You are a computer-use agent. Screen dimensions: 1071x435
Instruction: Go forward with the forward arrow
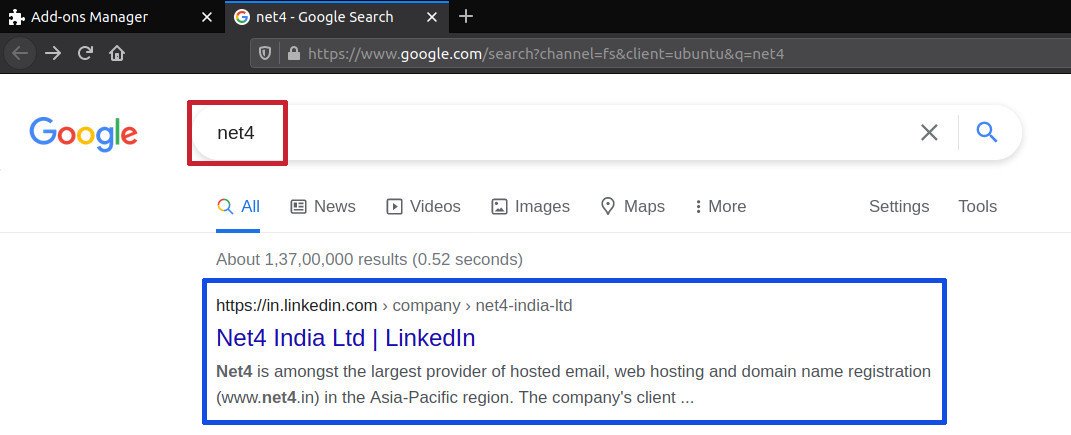pyautogui.click(x=53, y=53)
